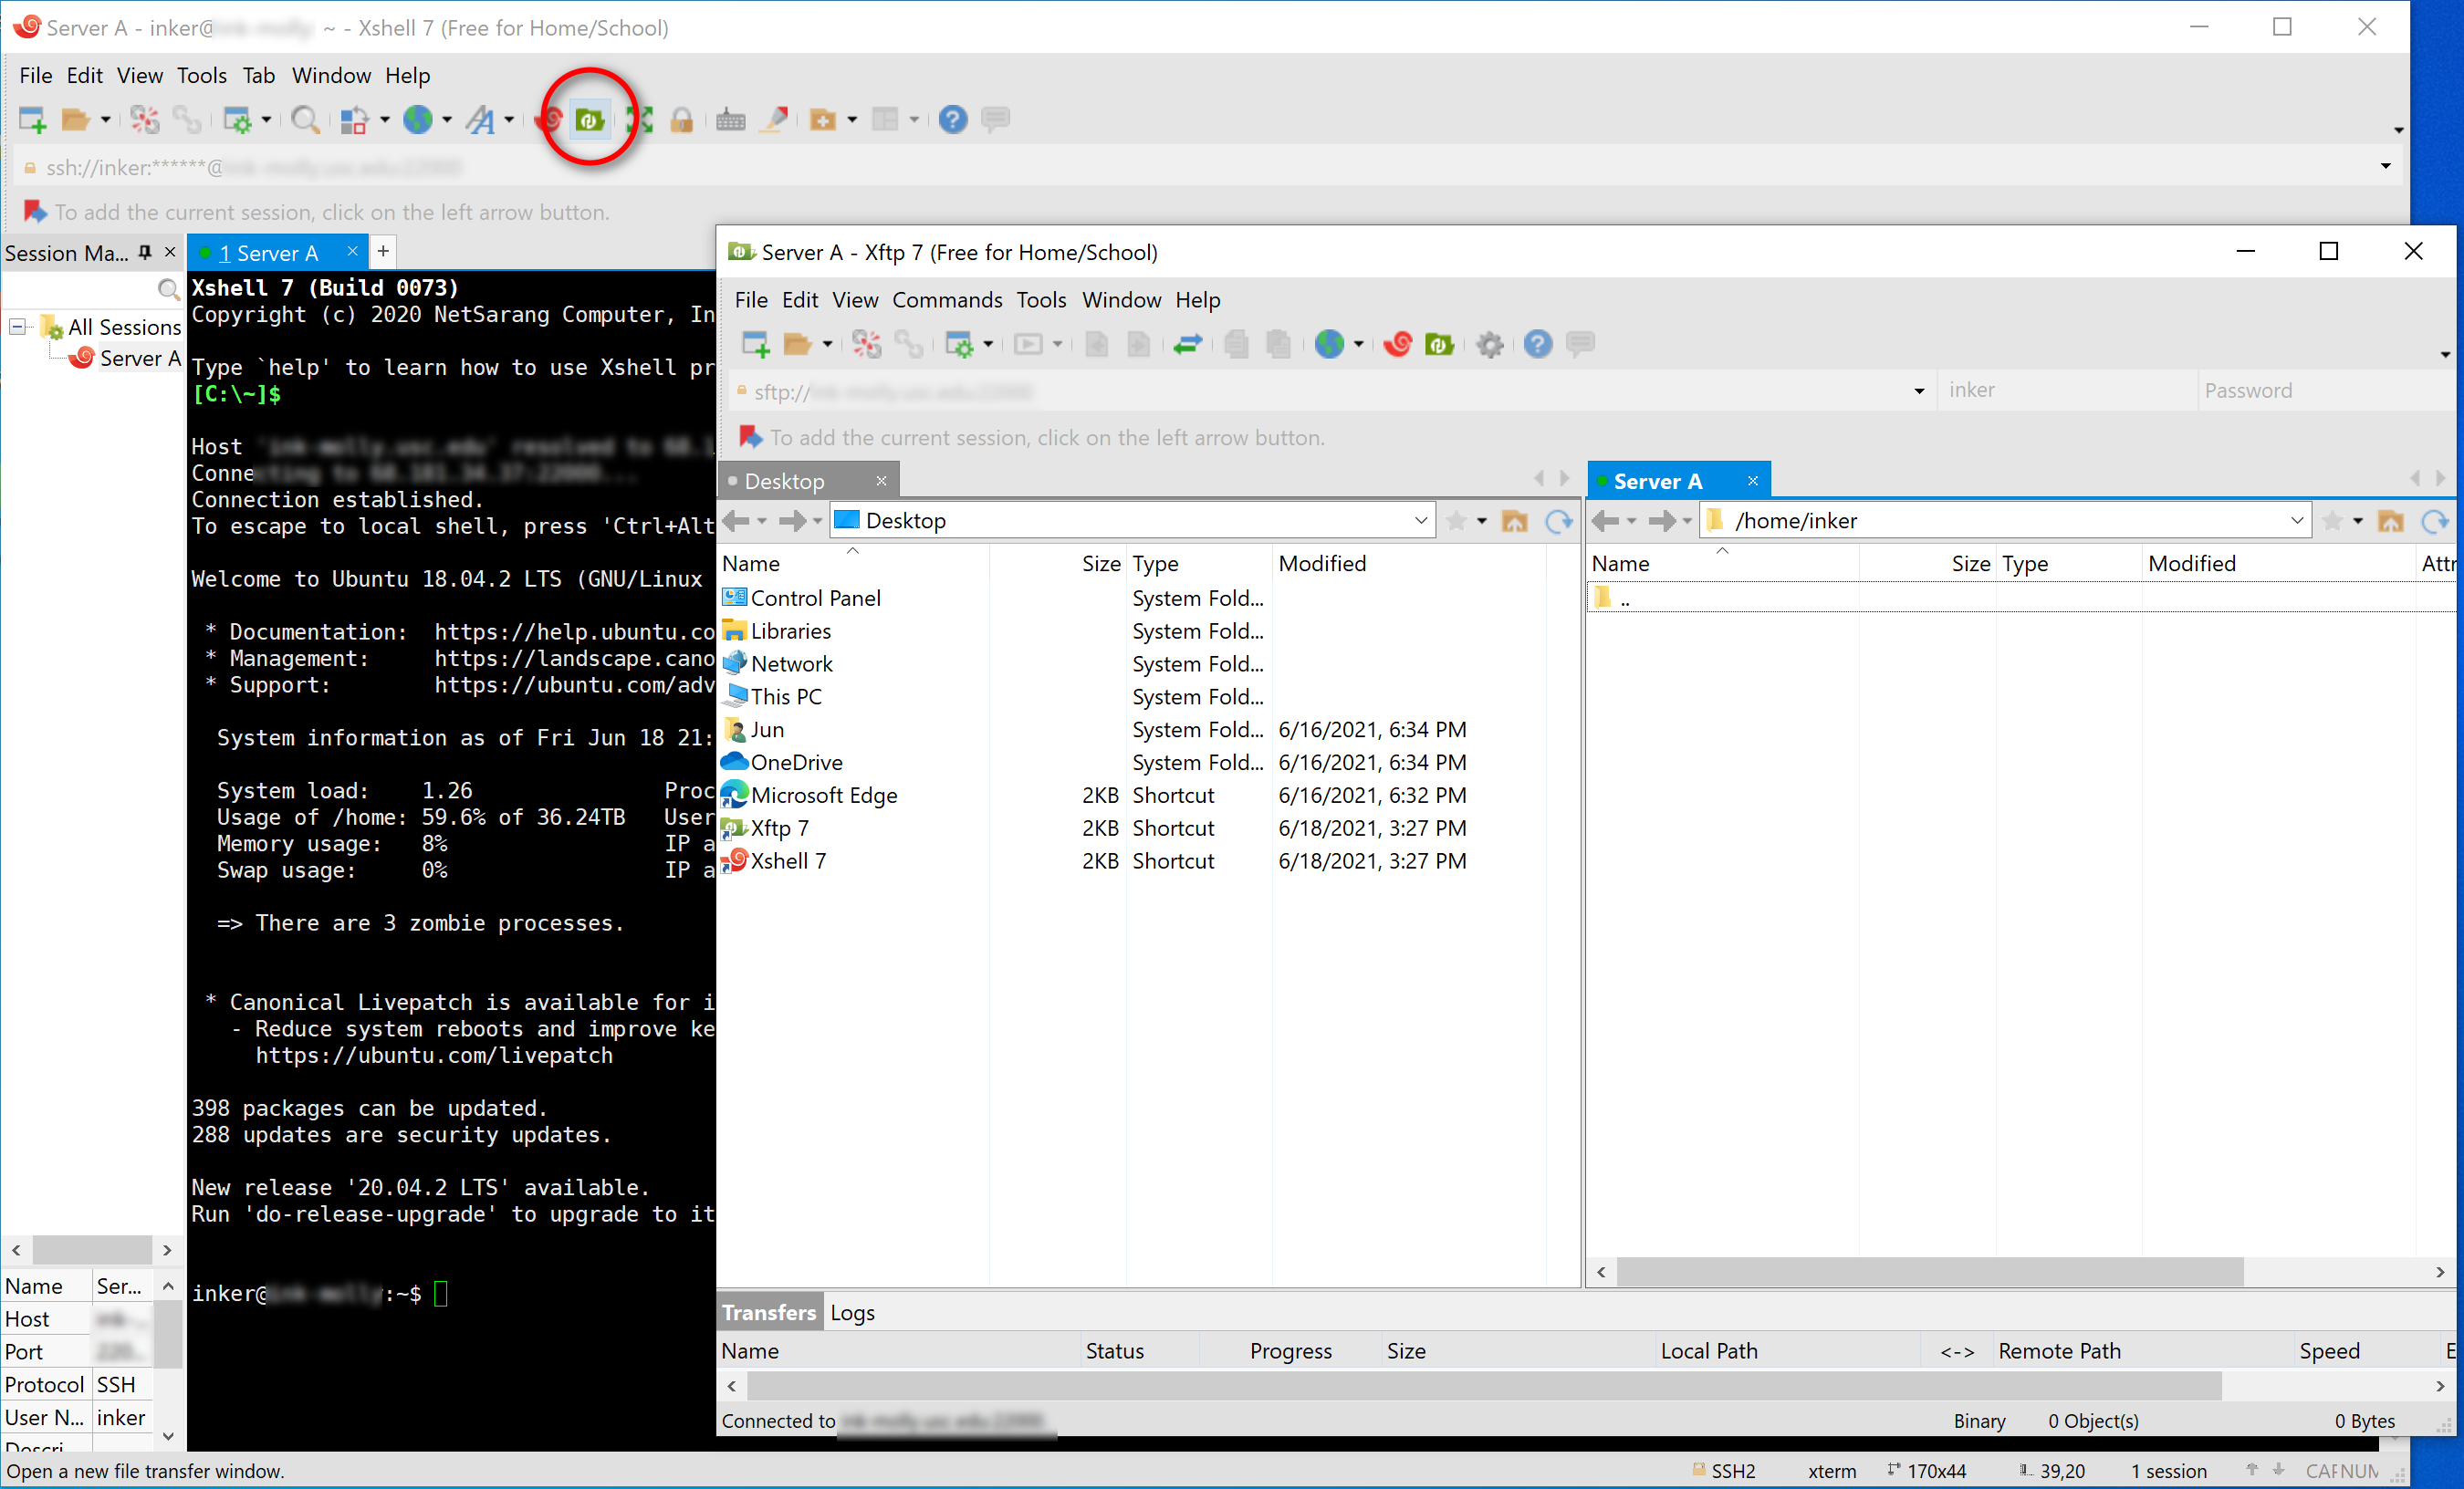Create new session icon in Xftp toolbar
The image size is (2464, 1489).
755,345
